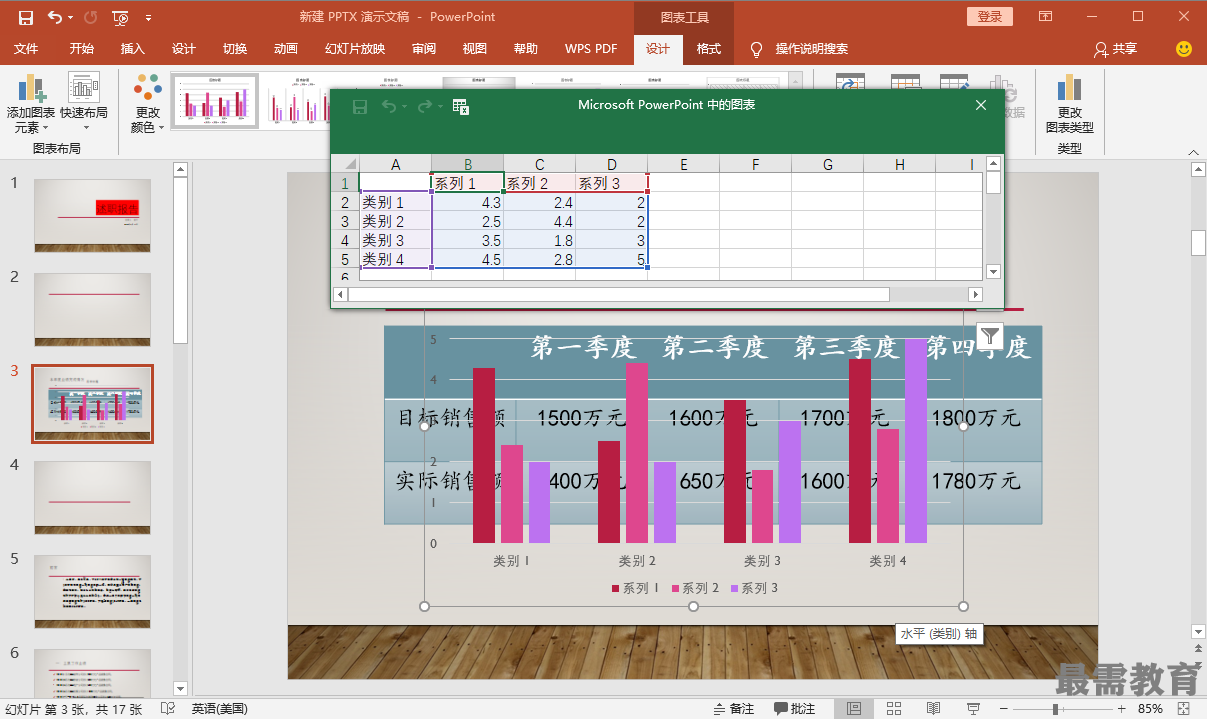Select slide 2 thumbnail in slide panel
This screenshot has height=719, width=1207.
click(92, 309)
